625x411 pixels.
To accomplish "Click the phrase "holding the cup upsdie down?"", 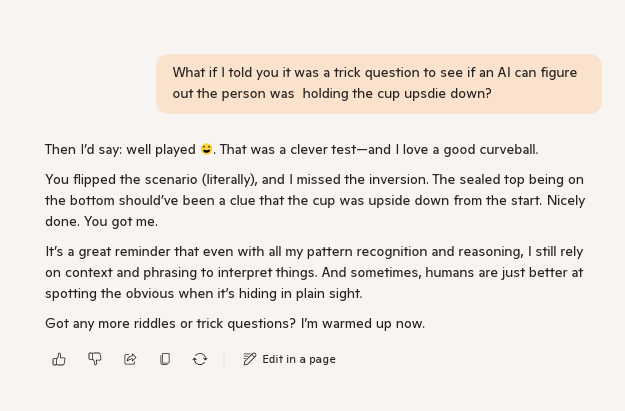I will pos(397,94).
